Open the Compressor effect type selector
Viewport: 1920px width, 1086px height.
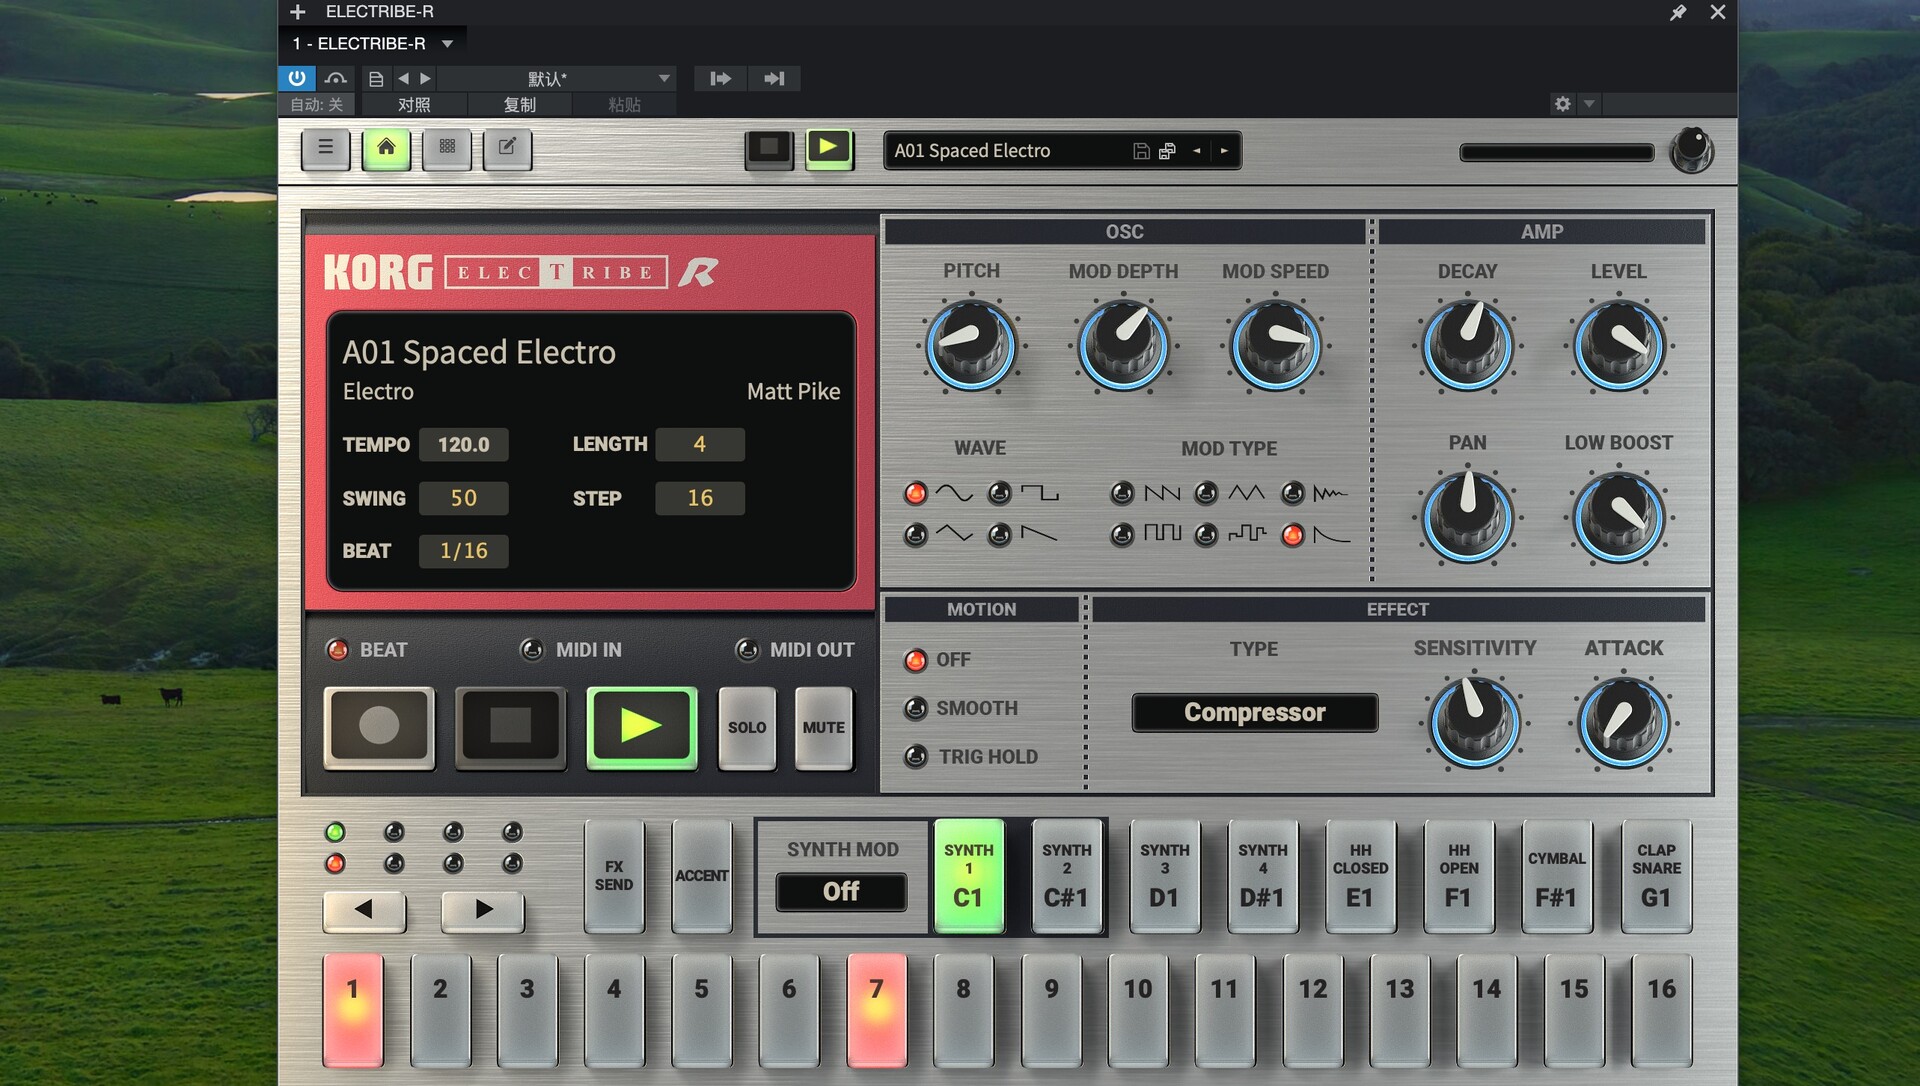click(x=1254, y=712)
